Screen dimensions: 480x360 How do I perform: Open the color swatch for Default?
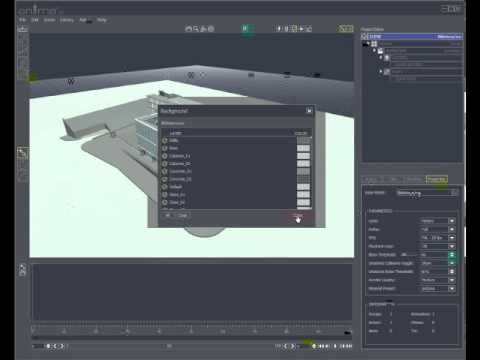tap(303, 187)
